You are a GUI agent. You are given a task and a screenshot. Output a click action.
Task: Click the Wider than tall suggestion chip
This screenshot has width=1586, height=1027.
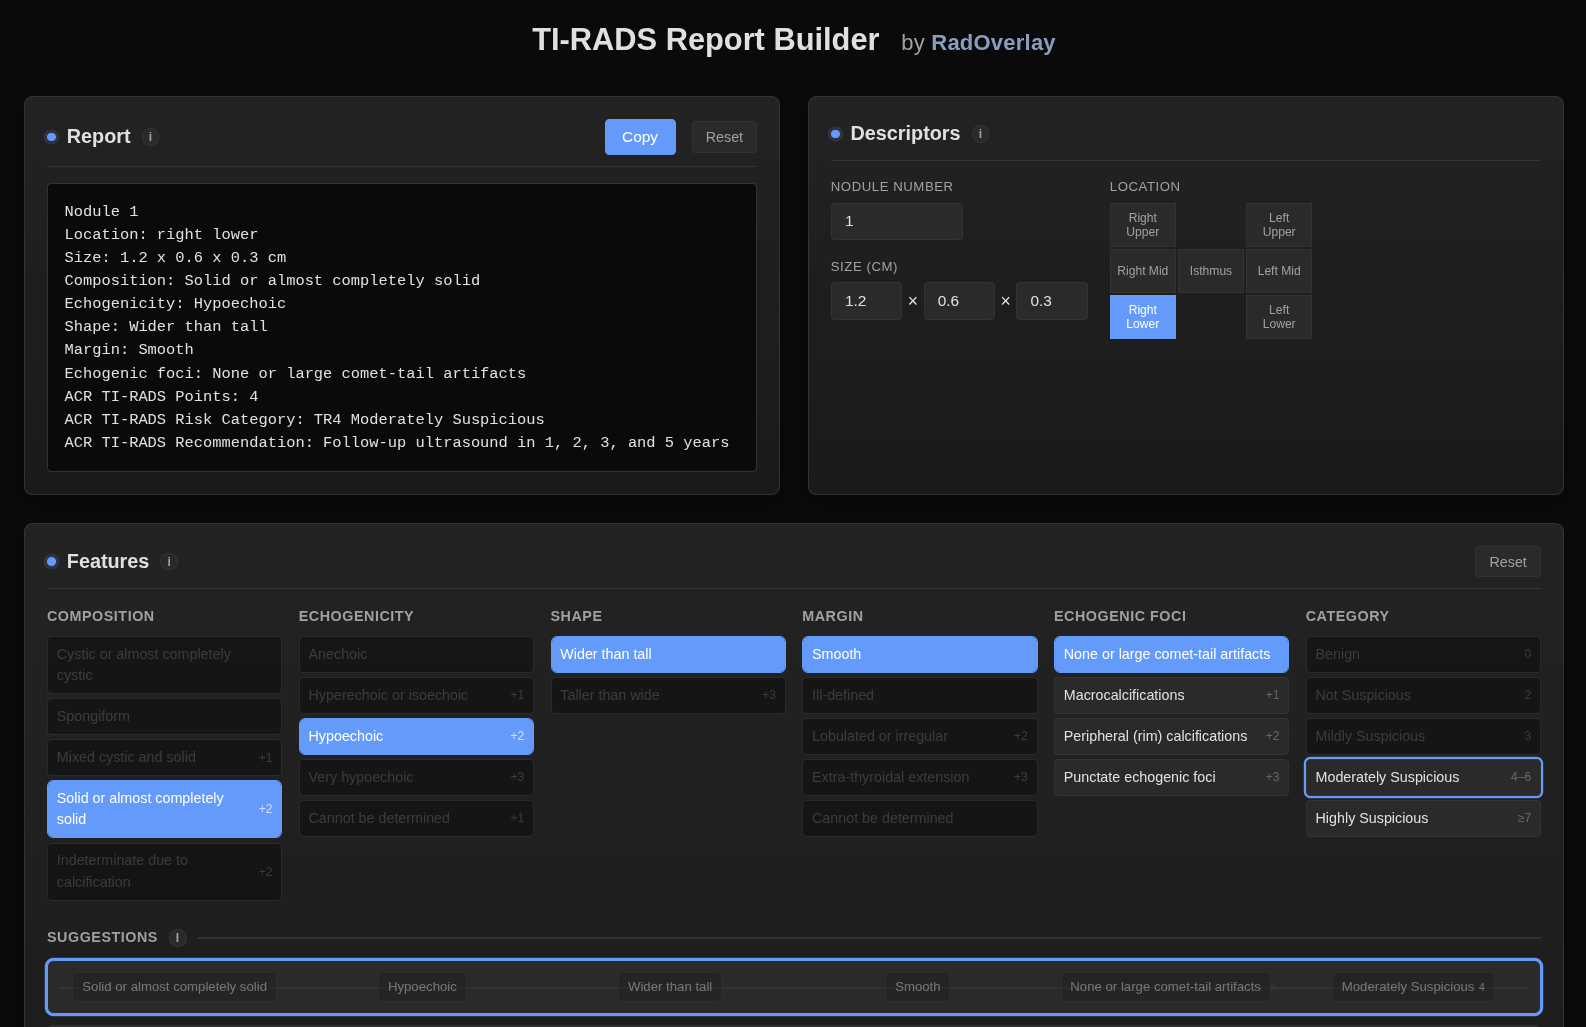(670, 987)
